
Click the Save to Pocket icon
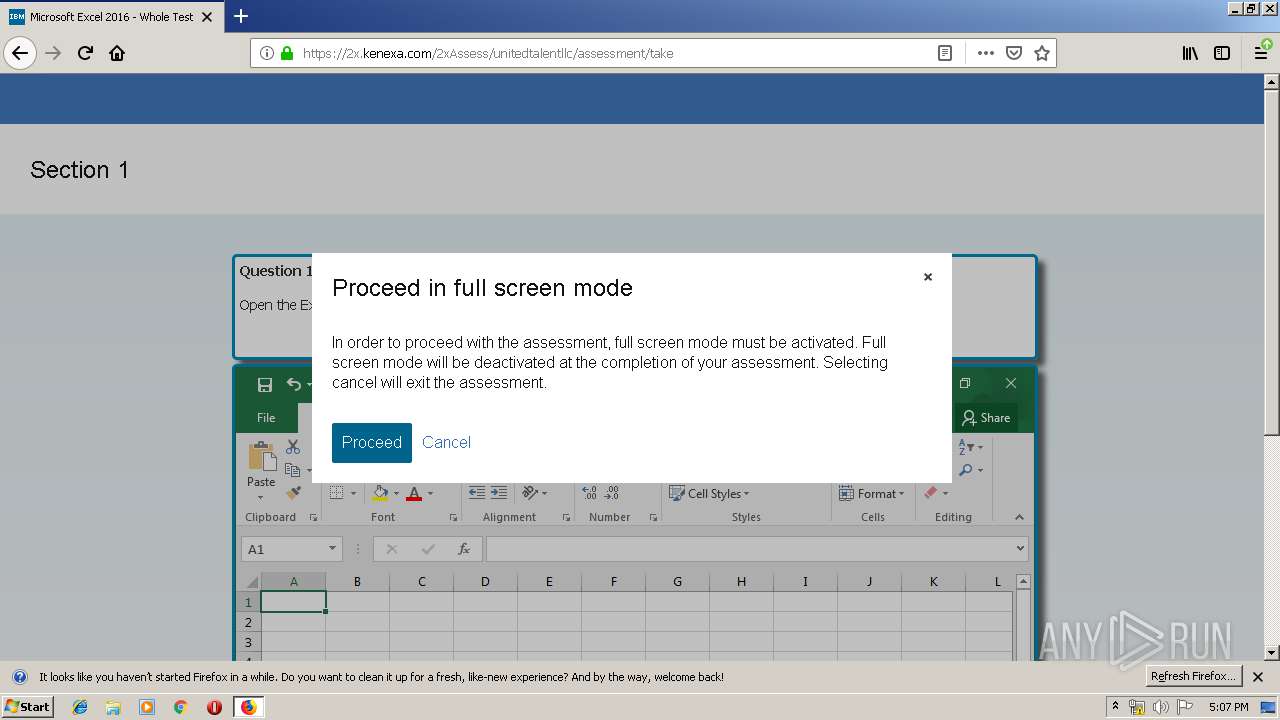coord(1014,53)
